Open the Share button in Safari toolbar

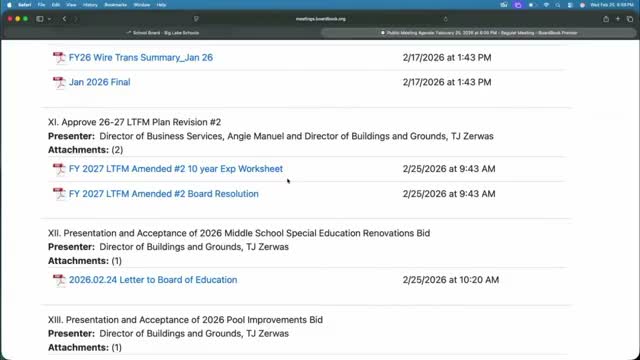[606, 19]
